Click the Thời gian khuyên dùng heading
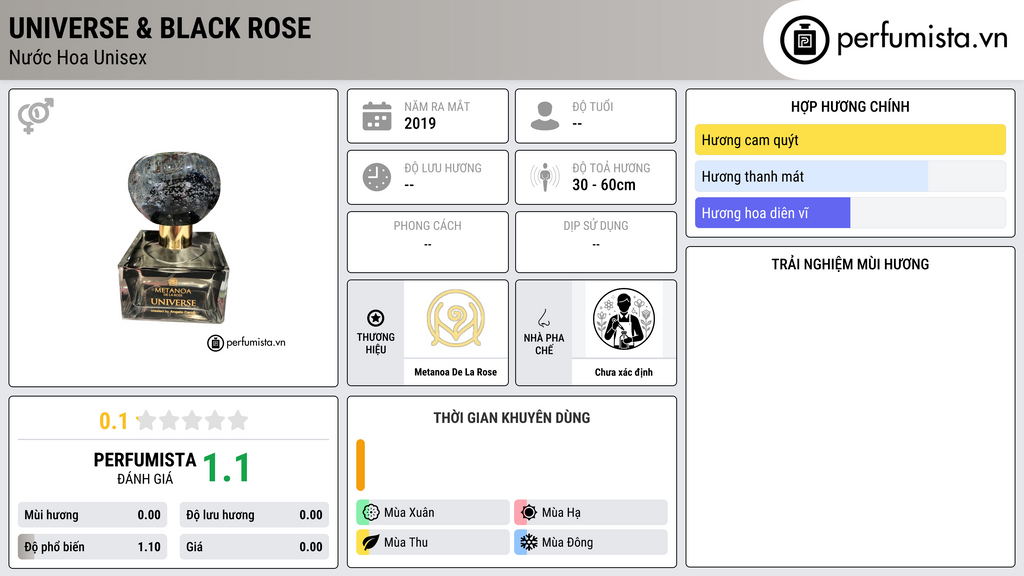 pyautogui.click(x=512, y=418)
